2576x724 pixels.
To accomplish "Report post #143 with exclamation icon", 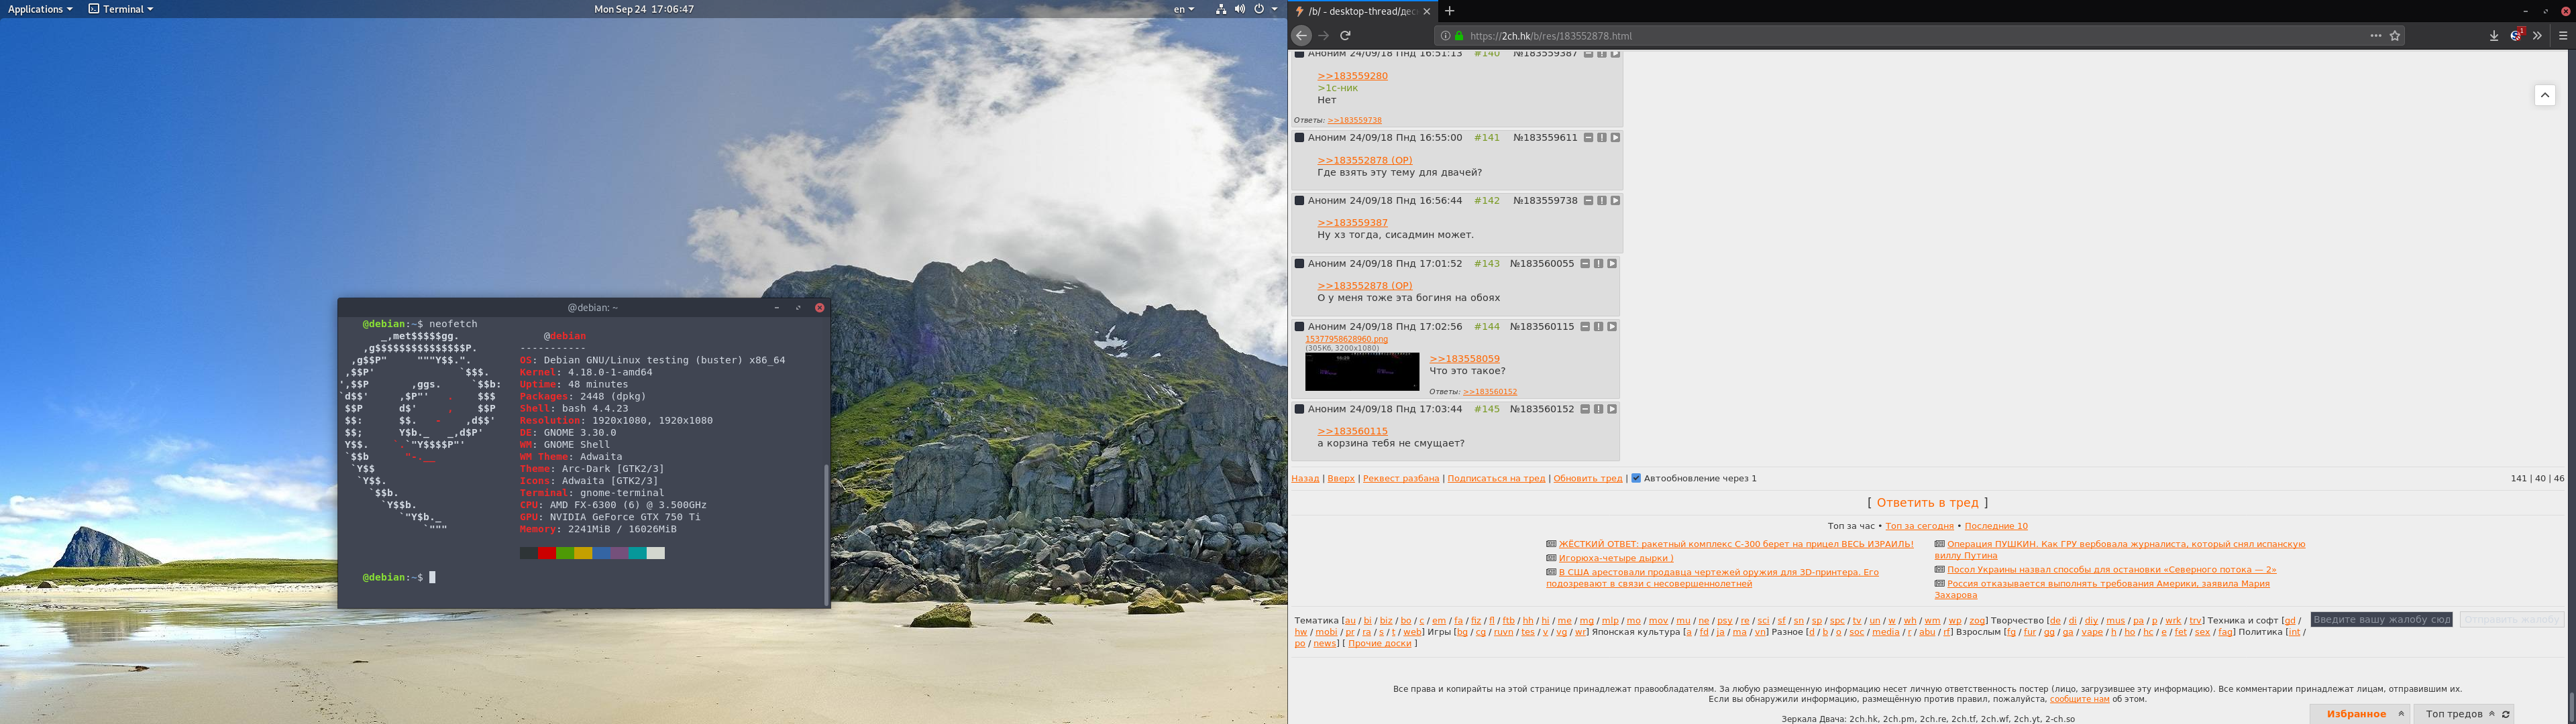I will [x=1598, y=264].
